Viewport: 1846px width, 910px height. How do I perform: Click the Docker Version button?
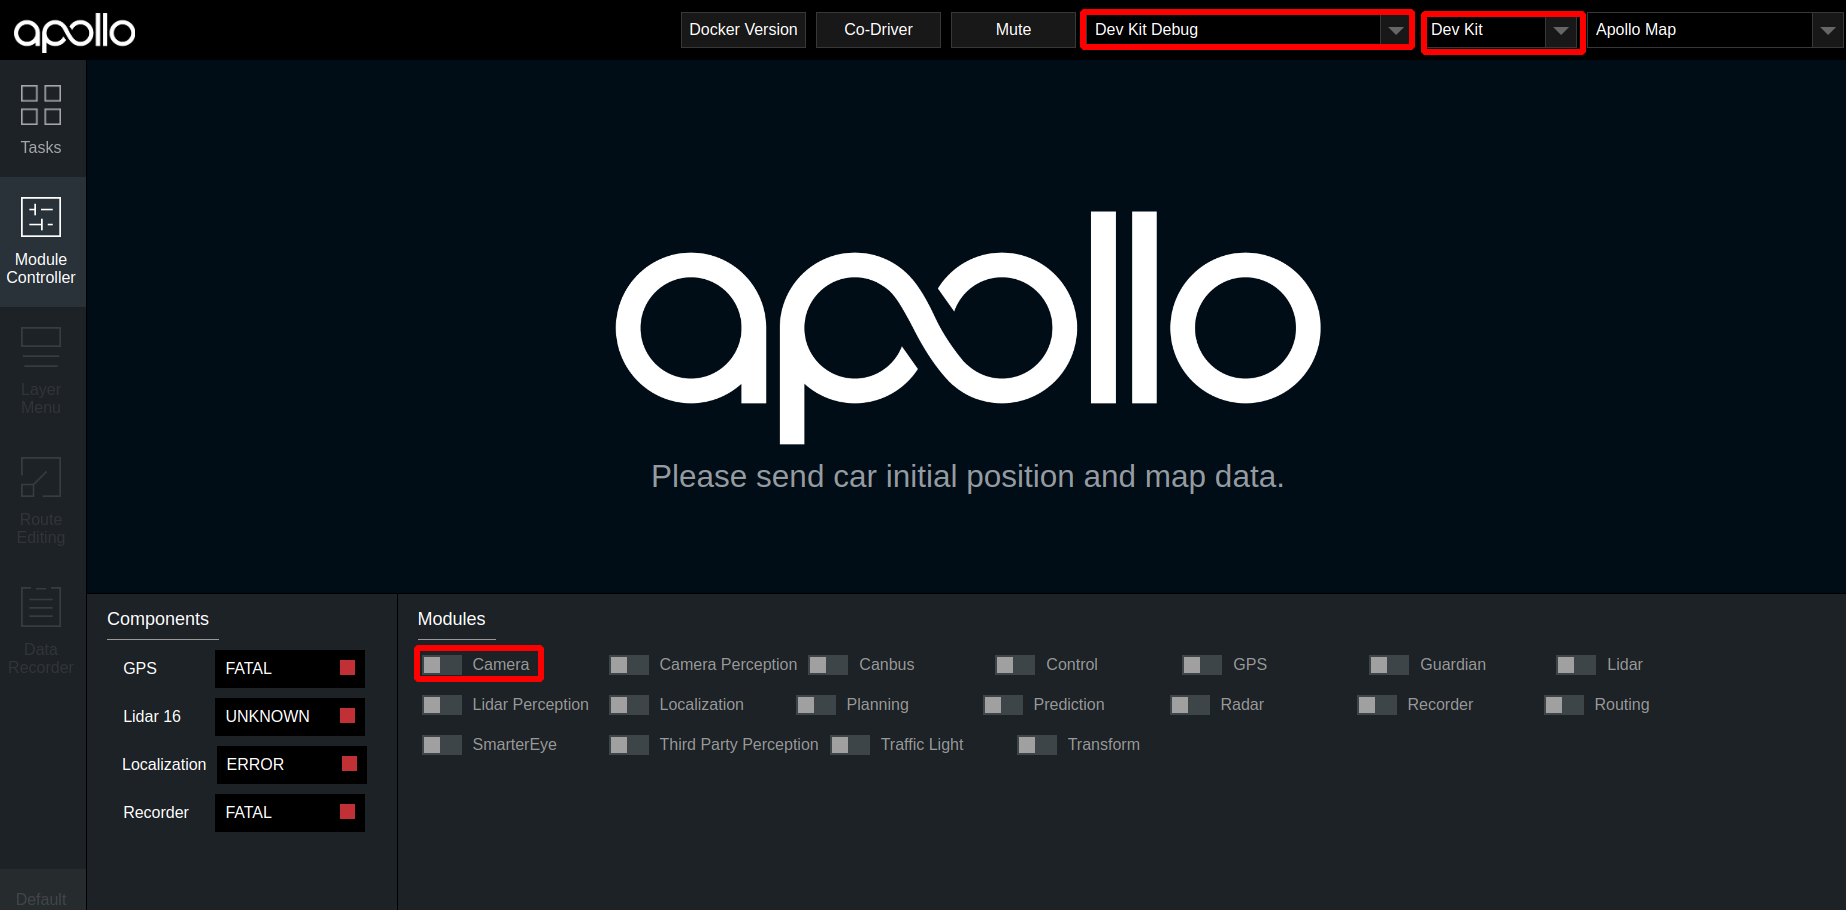tap(743, 30)
